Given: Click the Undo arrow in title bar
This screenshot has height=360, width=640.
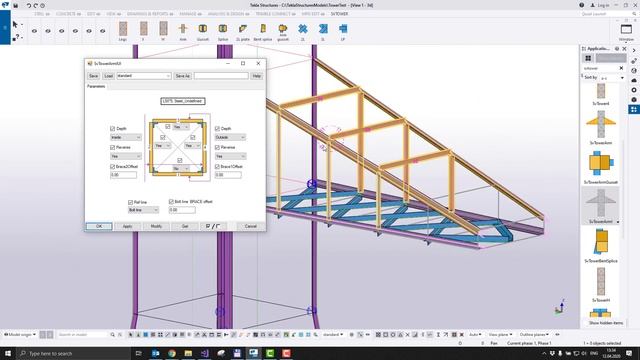Looking at the screenshot, I should point(29,6).
